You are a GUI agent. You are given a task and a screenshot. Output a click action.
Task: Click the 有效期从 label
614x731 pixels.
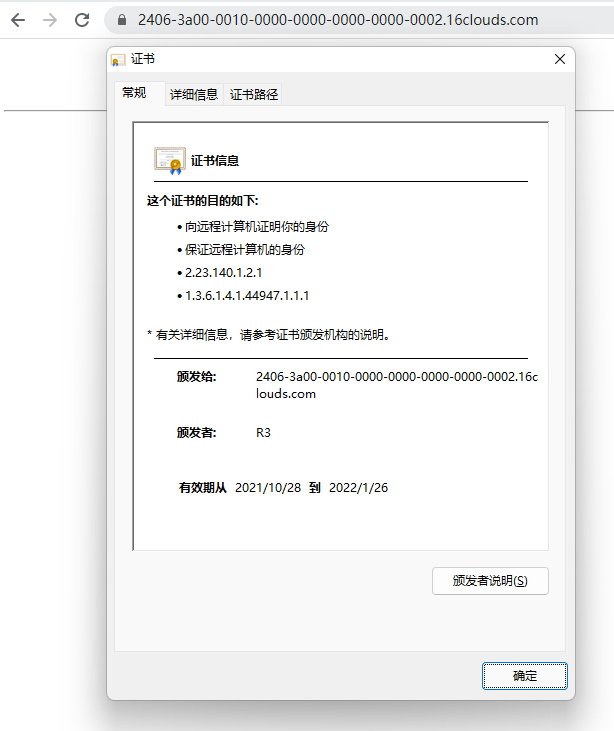(x=203, y=488)
